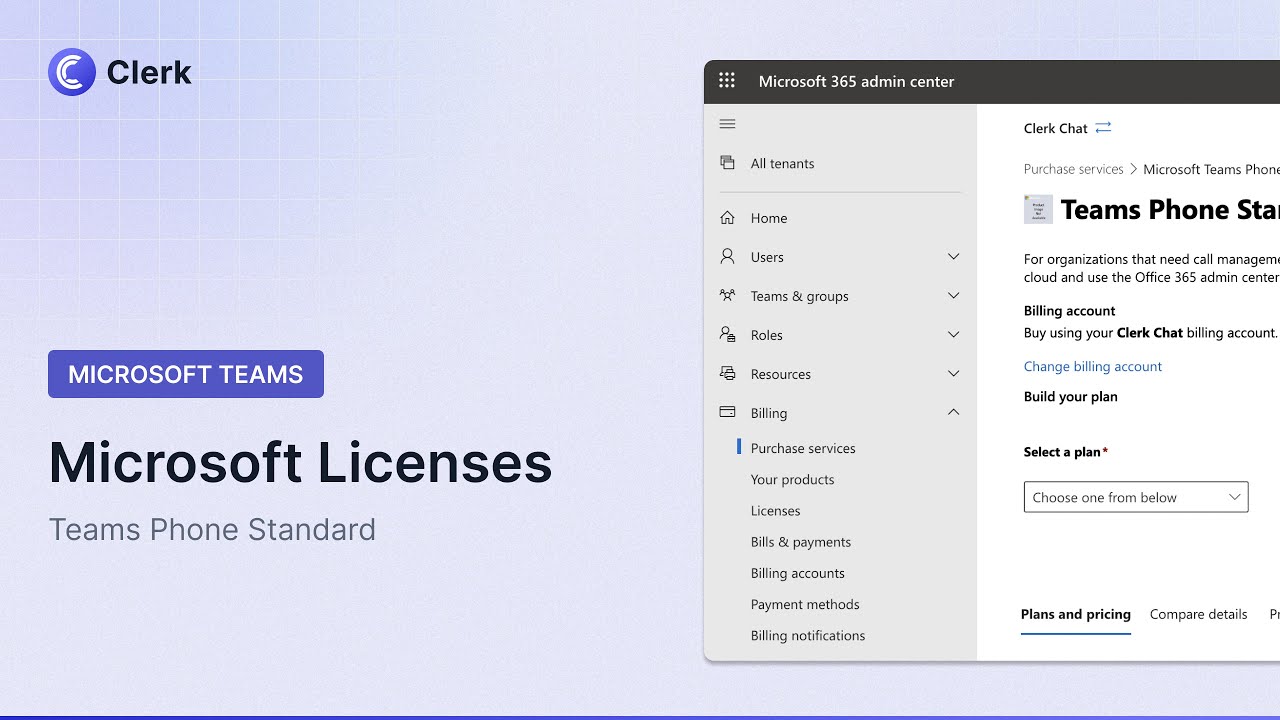The height and width of the screenshot is (720, 1280).
Task: Click the Teams & groups label
Action: tap(799, 296)
